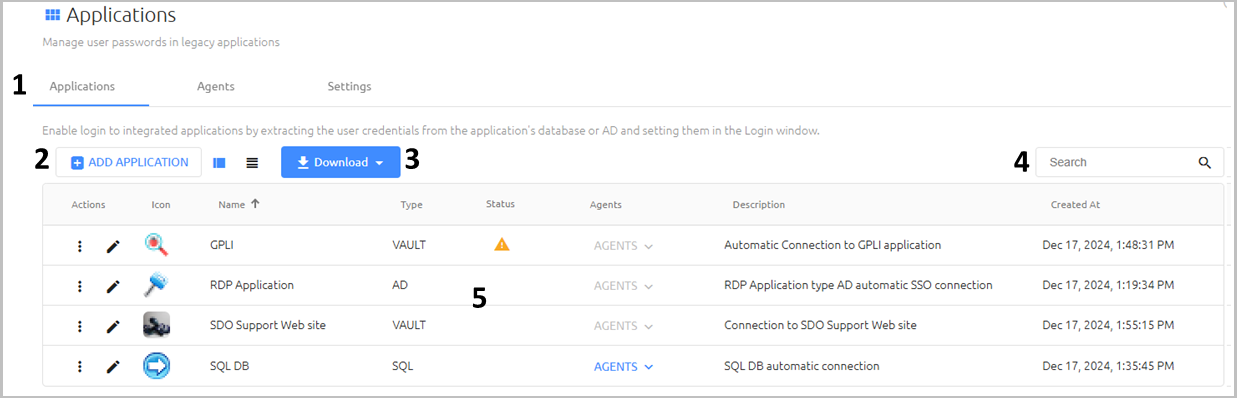Sort by Name column header

pyautogui.click(x=231, y=205)
